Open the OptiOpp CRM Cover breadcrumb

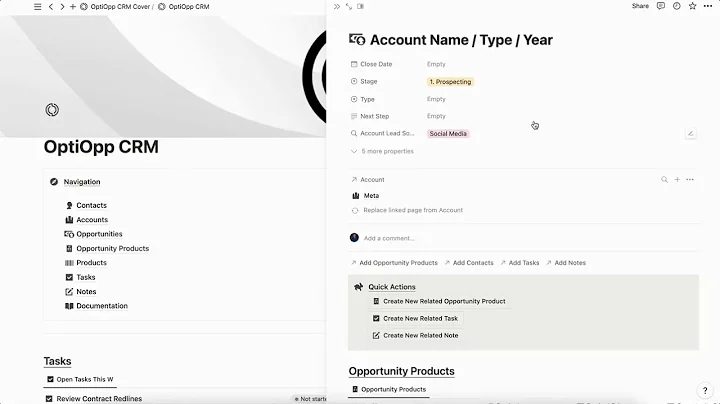pos(115,7)
